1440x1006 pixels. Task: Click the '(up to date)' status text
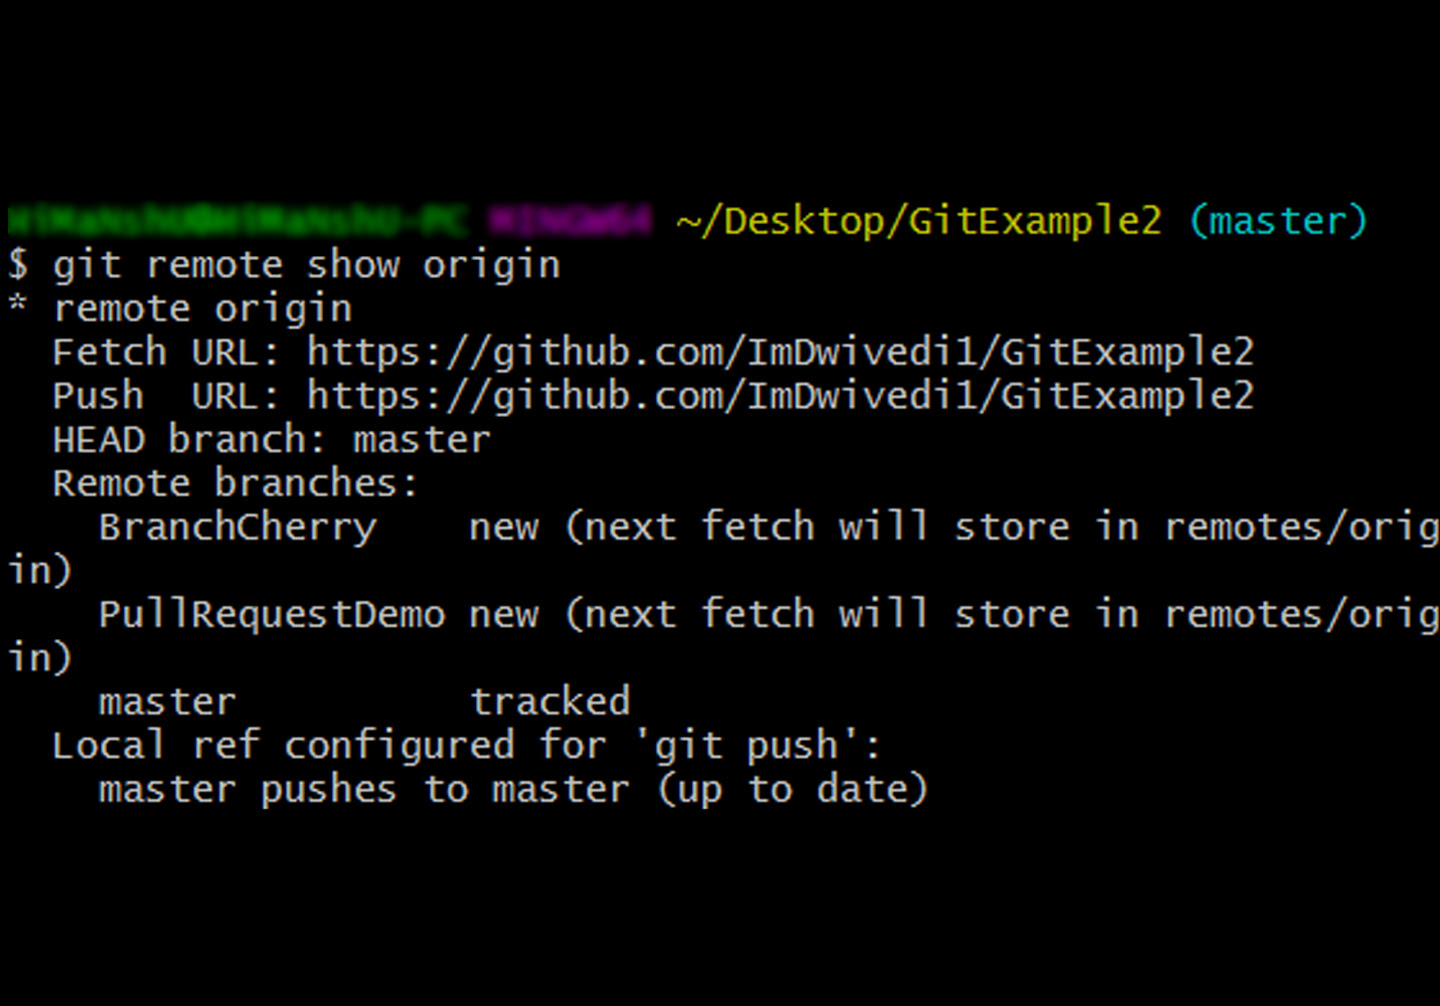point(793,790)
